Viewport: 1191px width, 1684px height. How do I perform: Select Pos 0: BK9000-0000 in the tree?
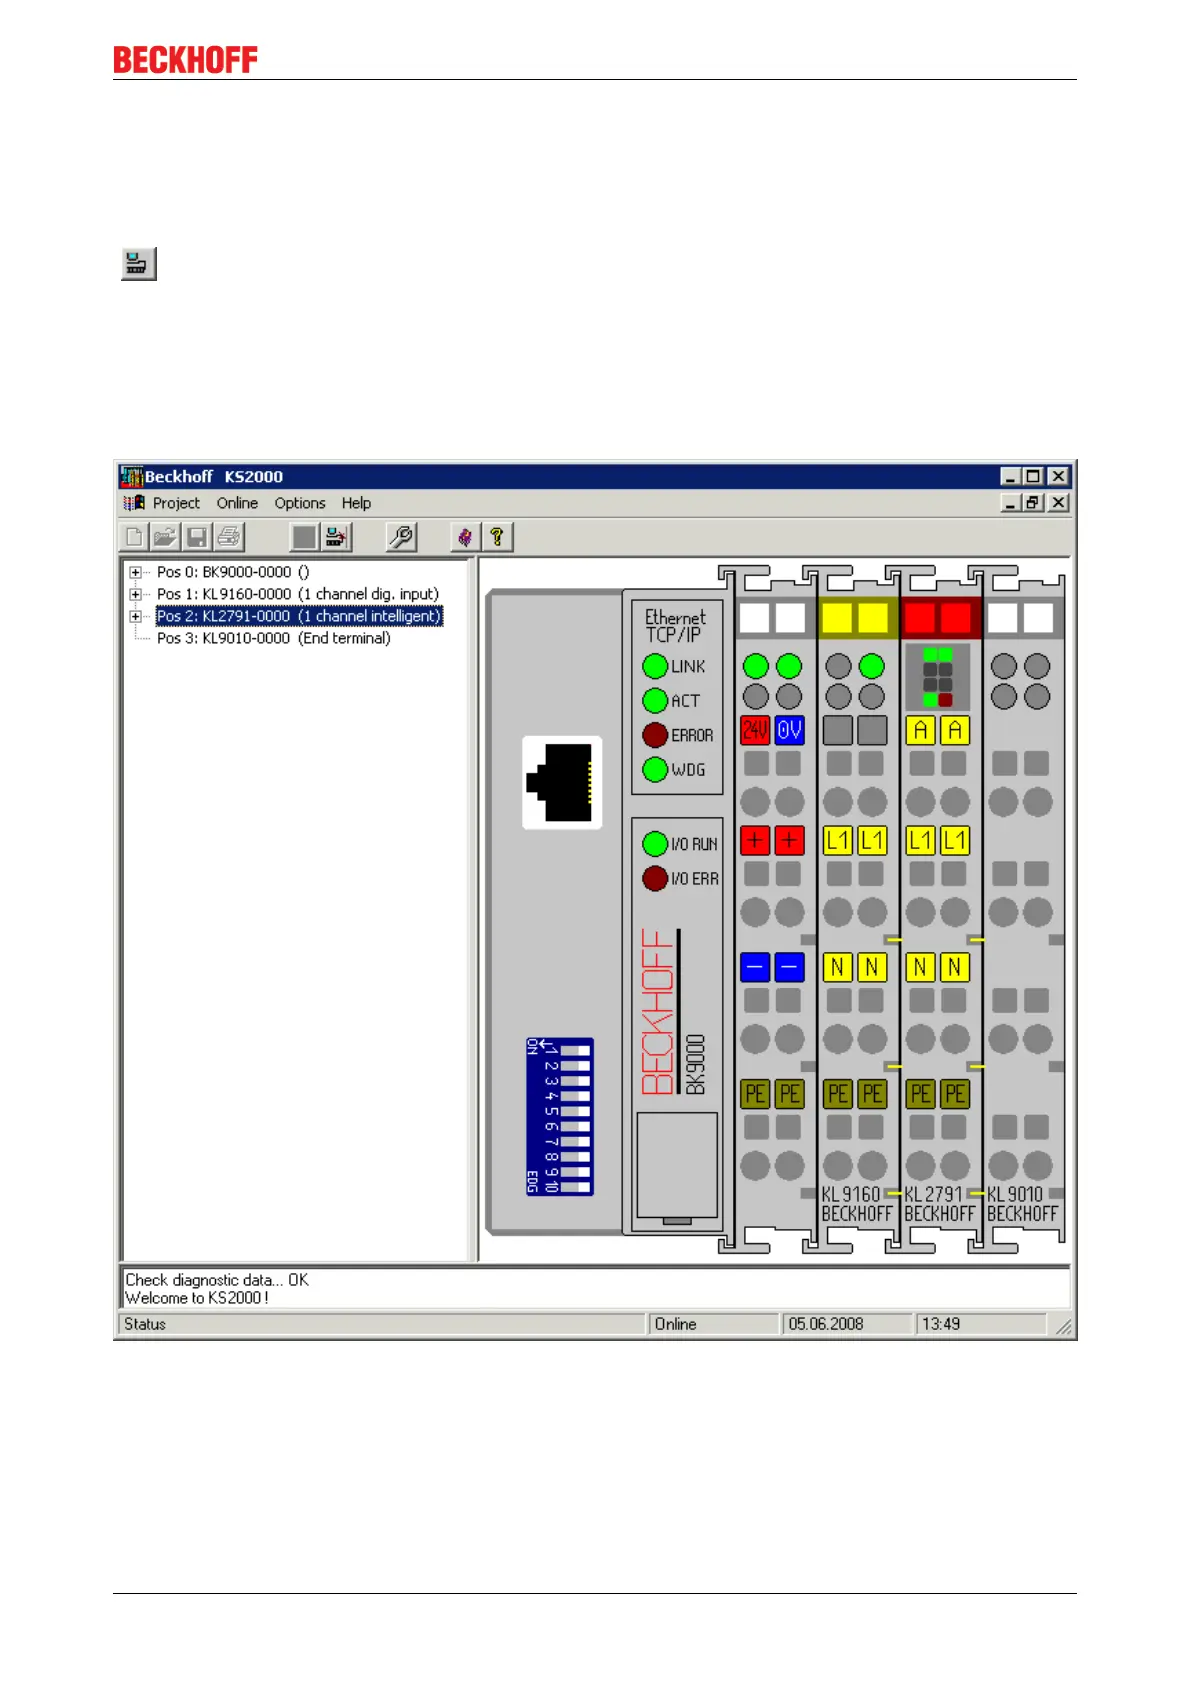[x=233, y=573]
